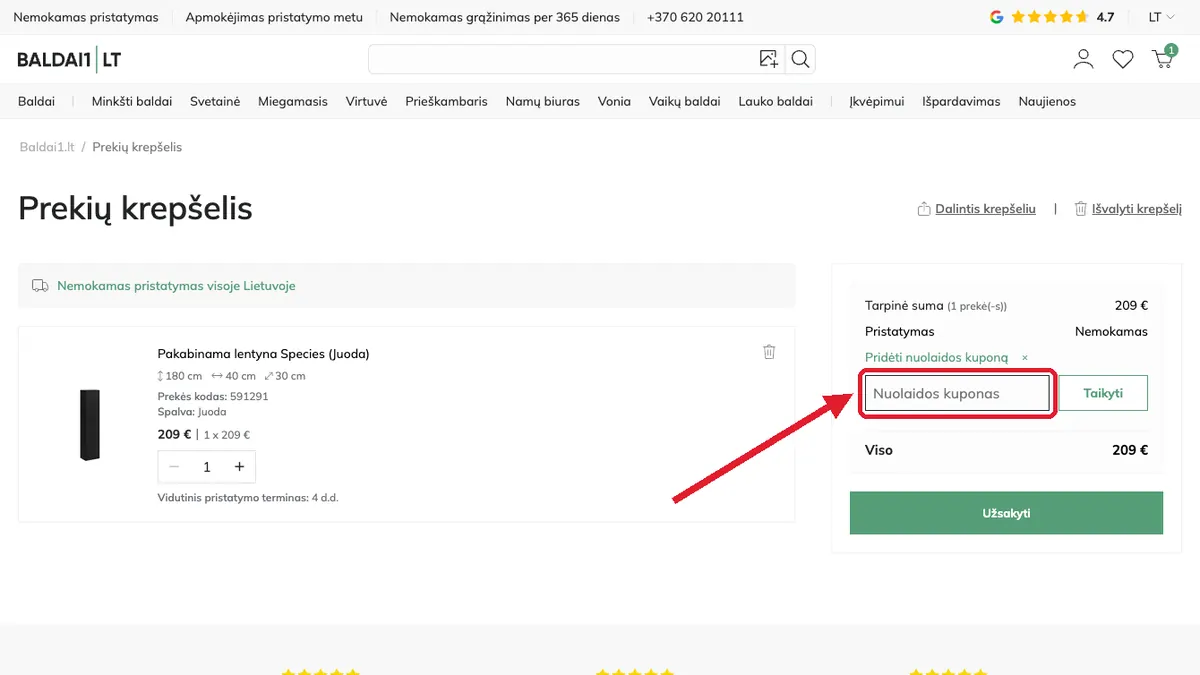This screenshot has width=1200, height=675.
Task: Open the Virtuvė category
Action: (x=366, y=101)
